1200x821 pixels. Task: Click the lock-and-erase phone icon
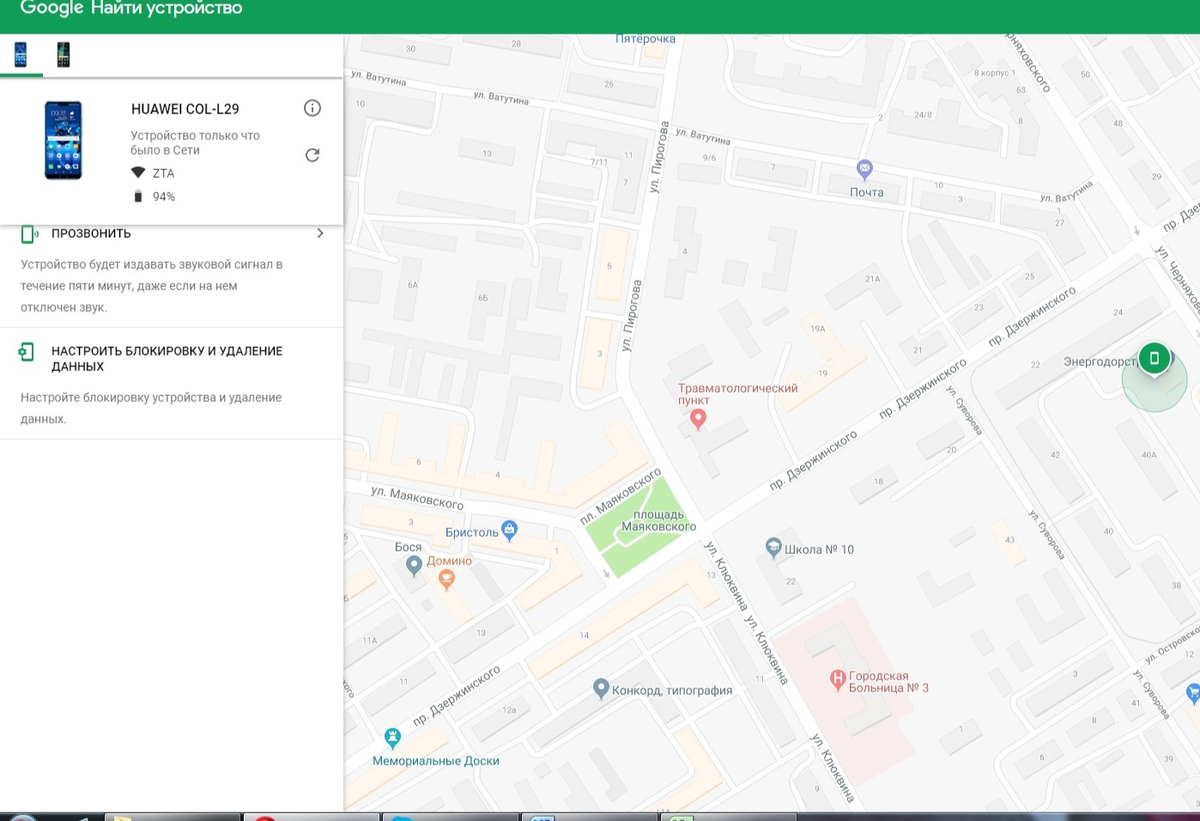point(27,352)
